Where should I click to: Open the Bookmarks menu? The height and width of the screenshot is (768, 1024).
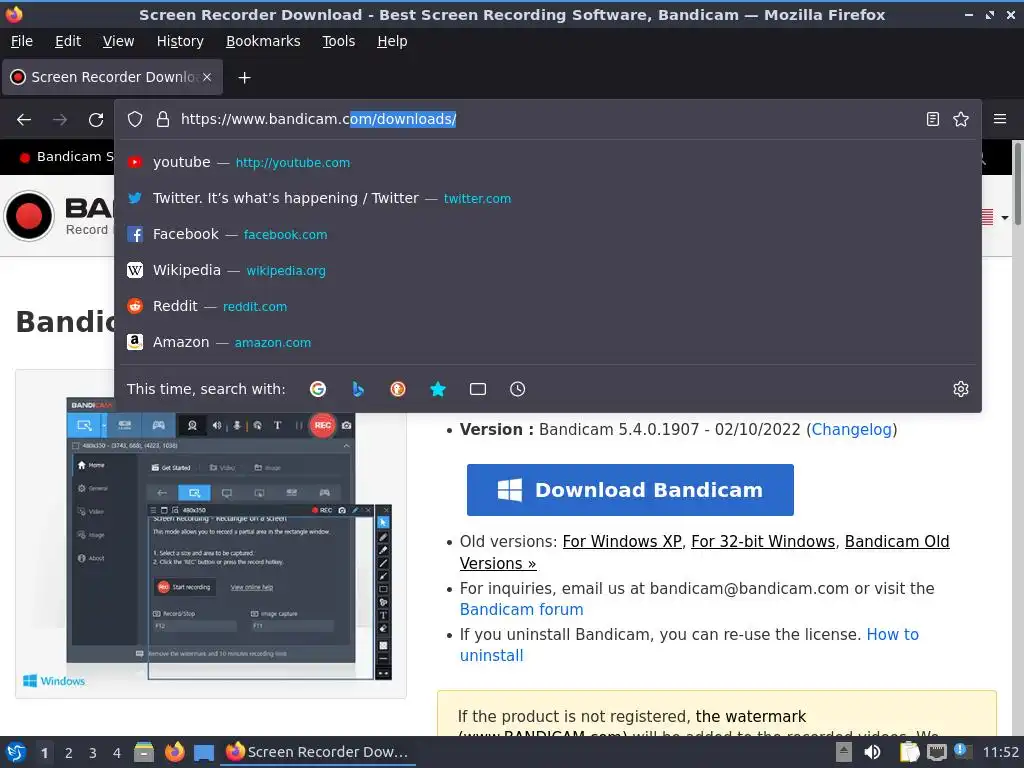(263, 41)
